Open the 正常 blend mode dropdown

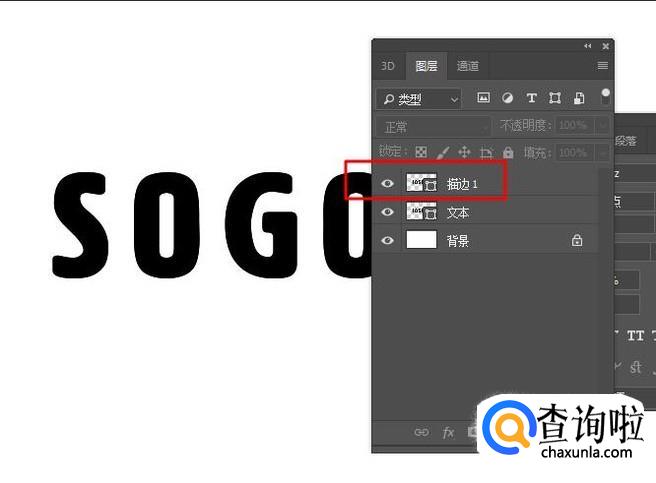(433, 126)
